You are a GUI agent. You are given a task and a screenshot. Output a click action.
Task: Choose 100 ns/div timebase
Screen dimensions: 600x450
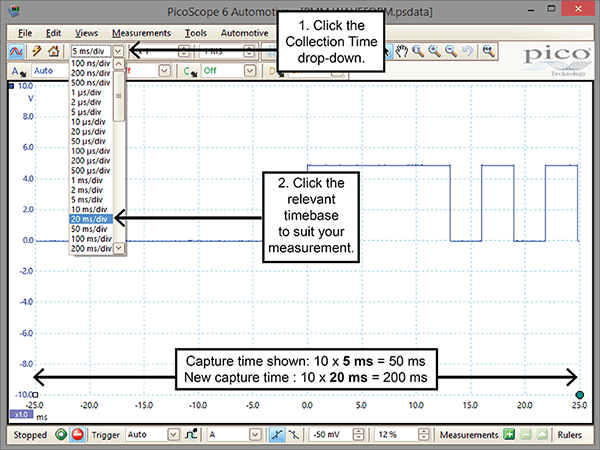[x=91, y=64]
